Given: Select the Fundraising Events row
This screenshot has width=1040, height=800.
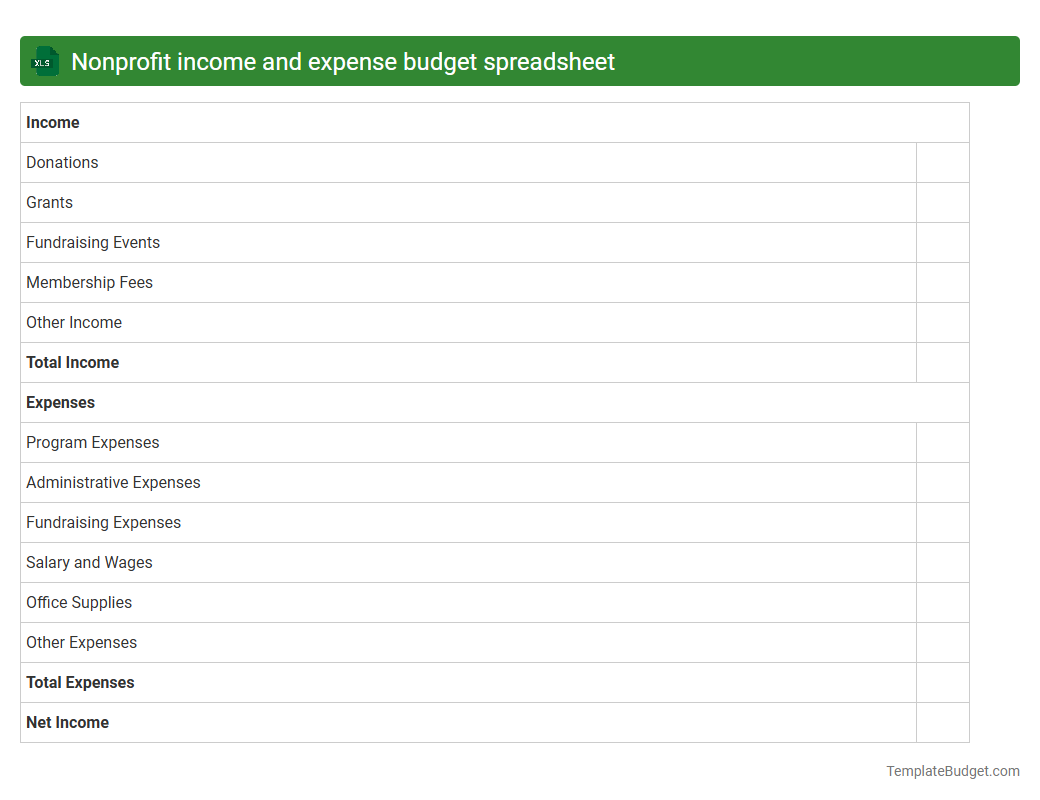Looking at the screenshot, I should (x=93, y=242).
